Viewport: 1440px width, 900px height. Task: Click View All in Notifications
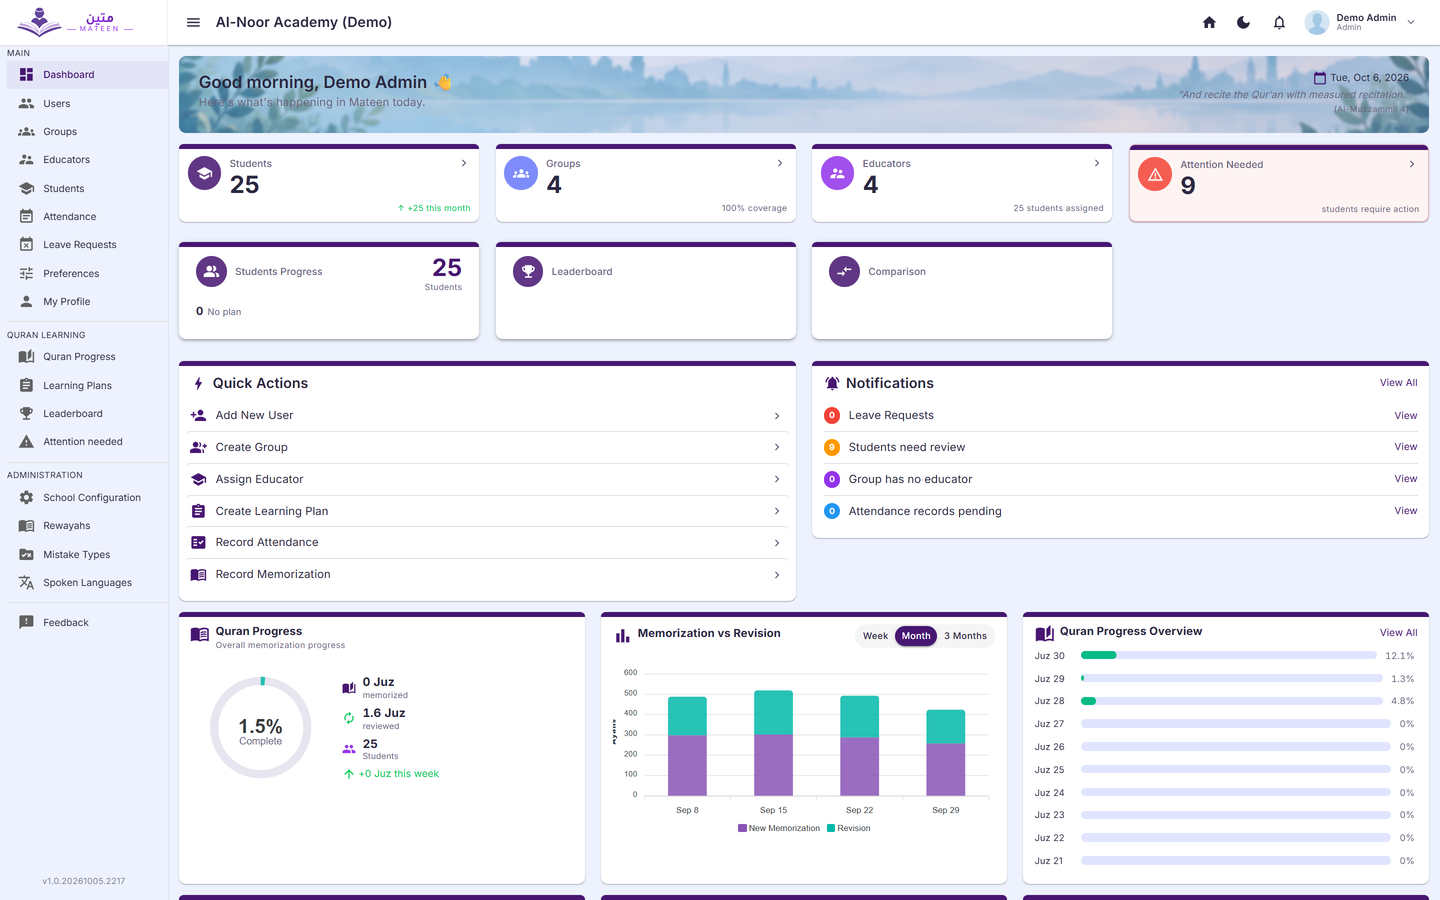pos(1398,383)
